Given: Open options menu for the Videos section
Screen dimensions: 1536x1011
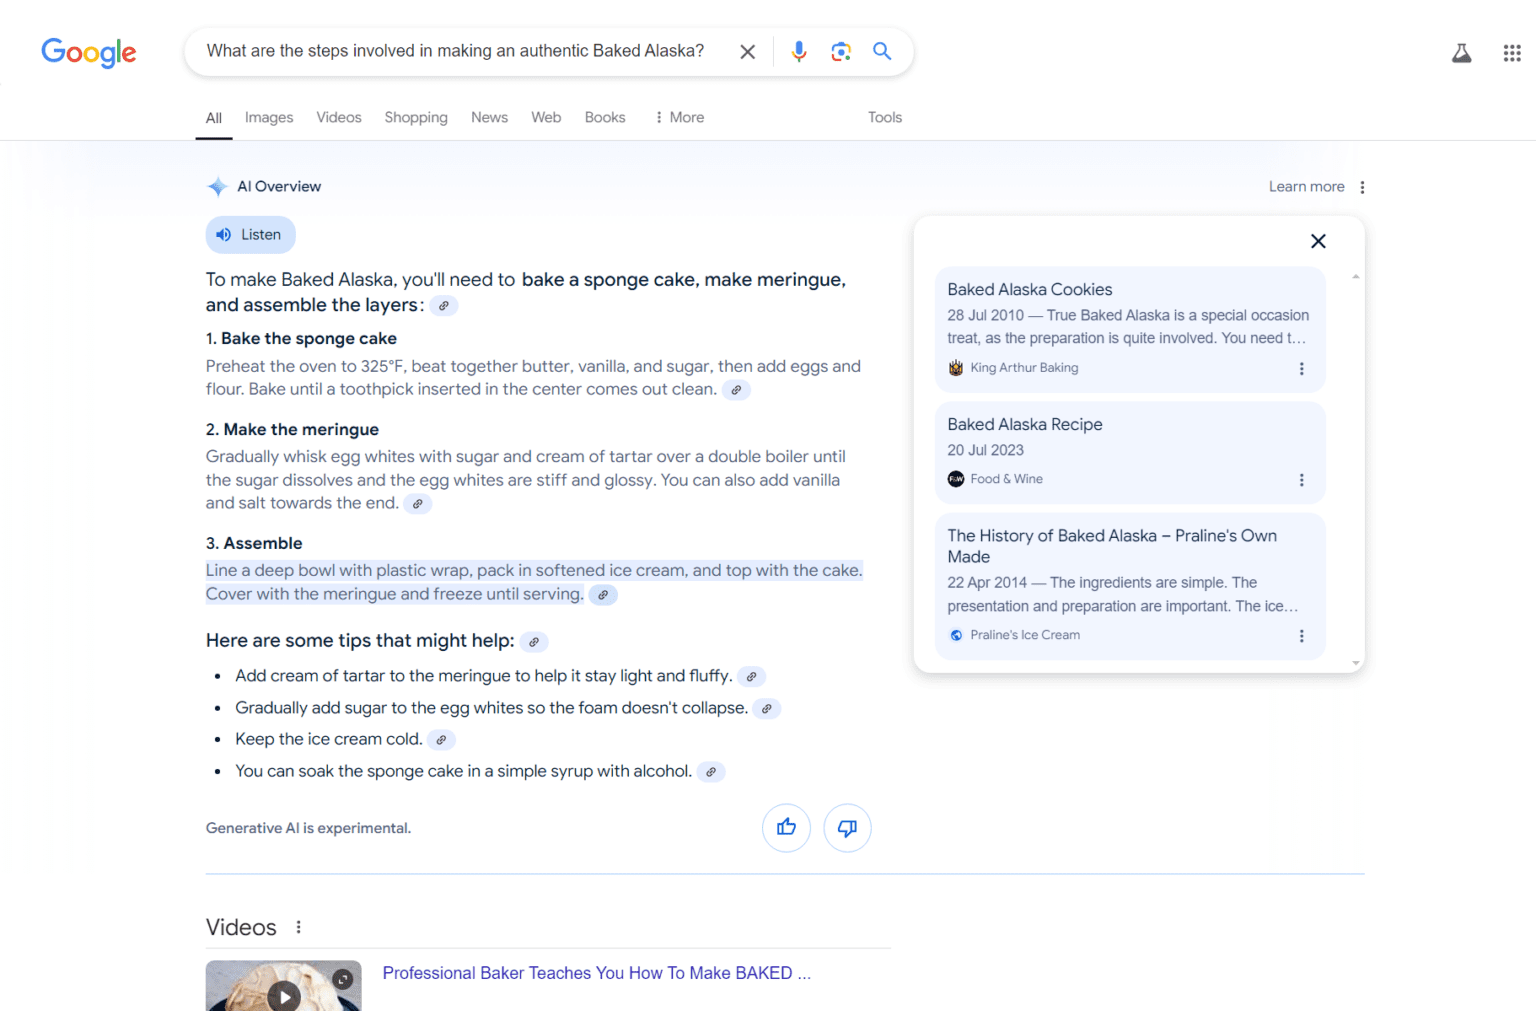Looking at the screenshot, I should (x=298, y=927).
